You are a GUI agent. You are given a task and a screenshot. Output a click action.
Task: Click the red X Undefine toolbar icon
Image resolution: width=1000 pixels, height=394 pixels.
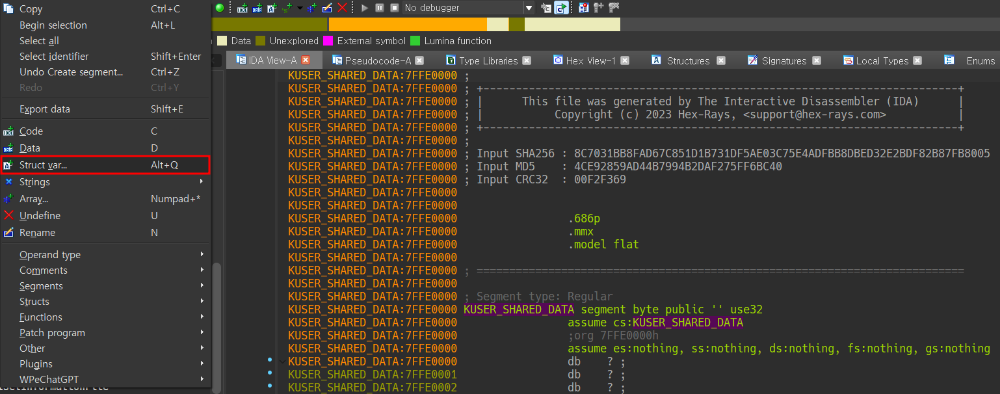point(342,8)
